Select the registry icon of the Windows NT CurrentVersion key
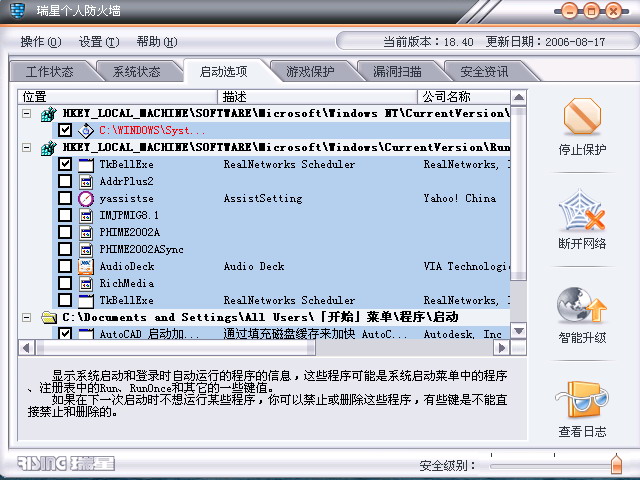 [49, 114]
